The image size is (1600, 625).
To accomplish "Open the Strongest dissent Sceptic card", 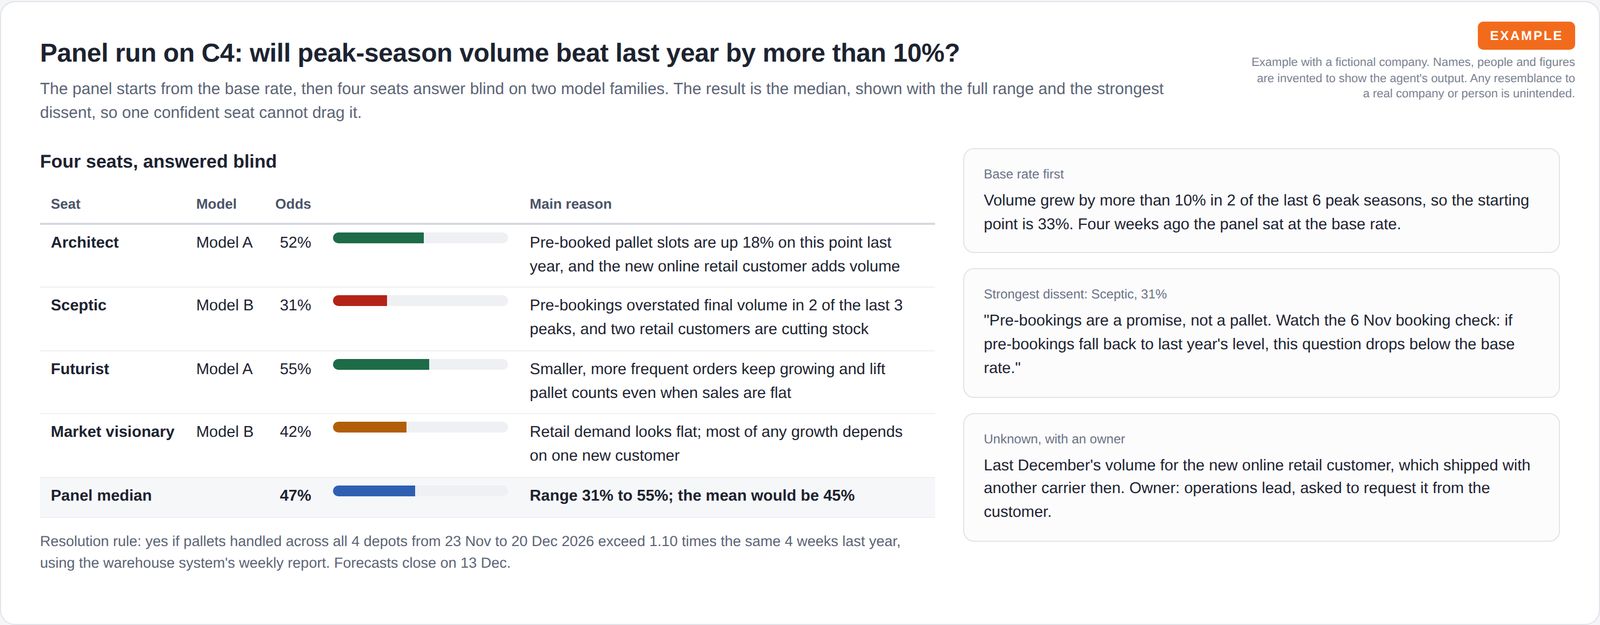I will (x=1261, y=333).
